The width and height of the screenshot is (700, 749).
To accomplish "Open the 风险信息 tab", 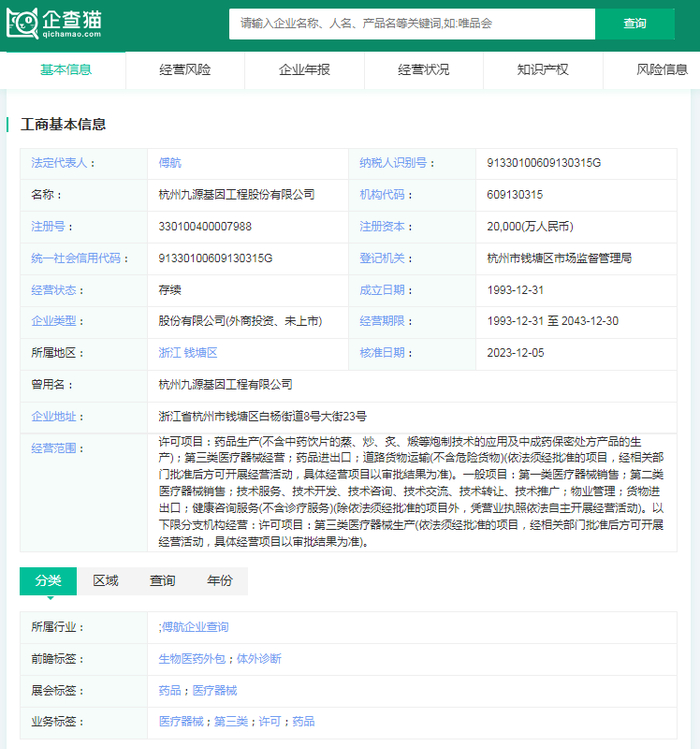I will 661,70.
